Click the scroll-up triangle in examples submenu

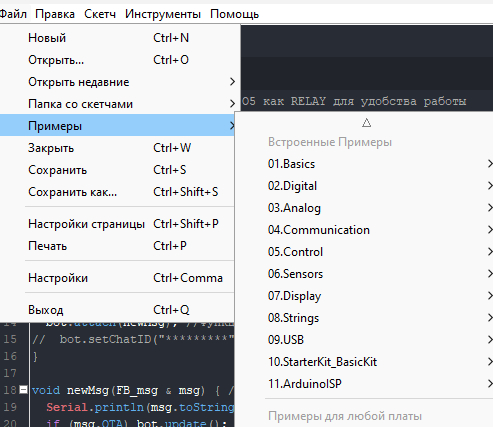[367, 123]
